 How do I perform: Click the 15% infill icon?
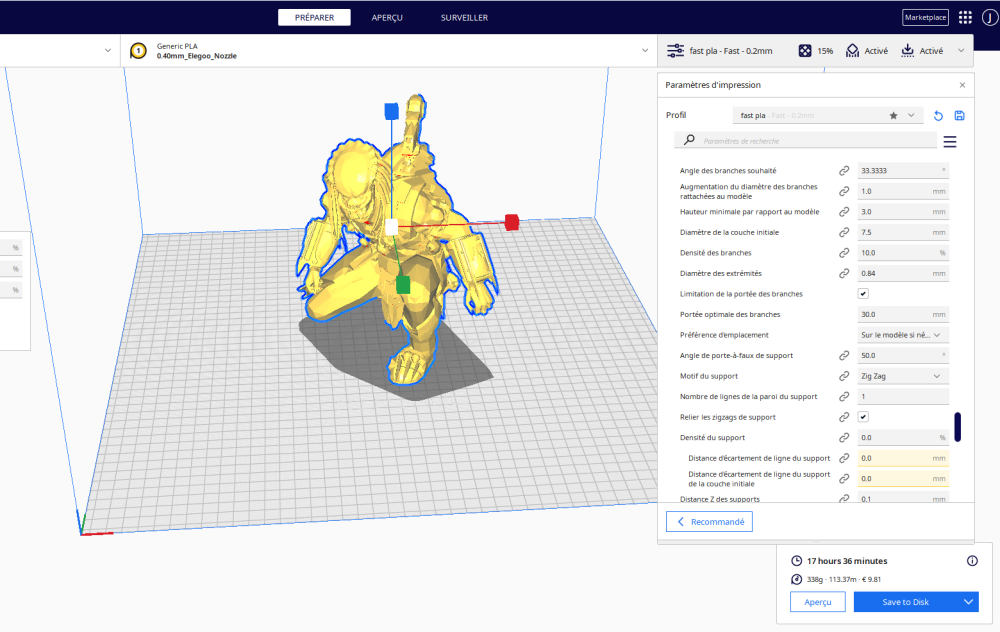click(805, 50)
